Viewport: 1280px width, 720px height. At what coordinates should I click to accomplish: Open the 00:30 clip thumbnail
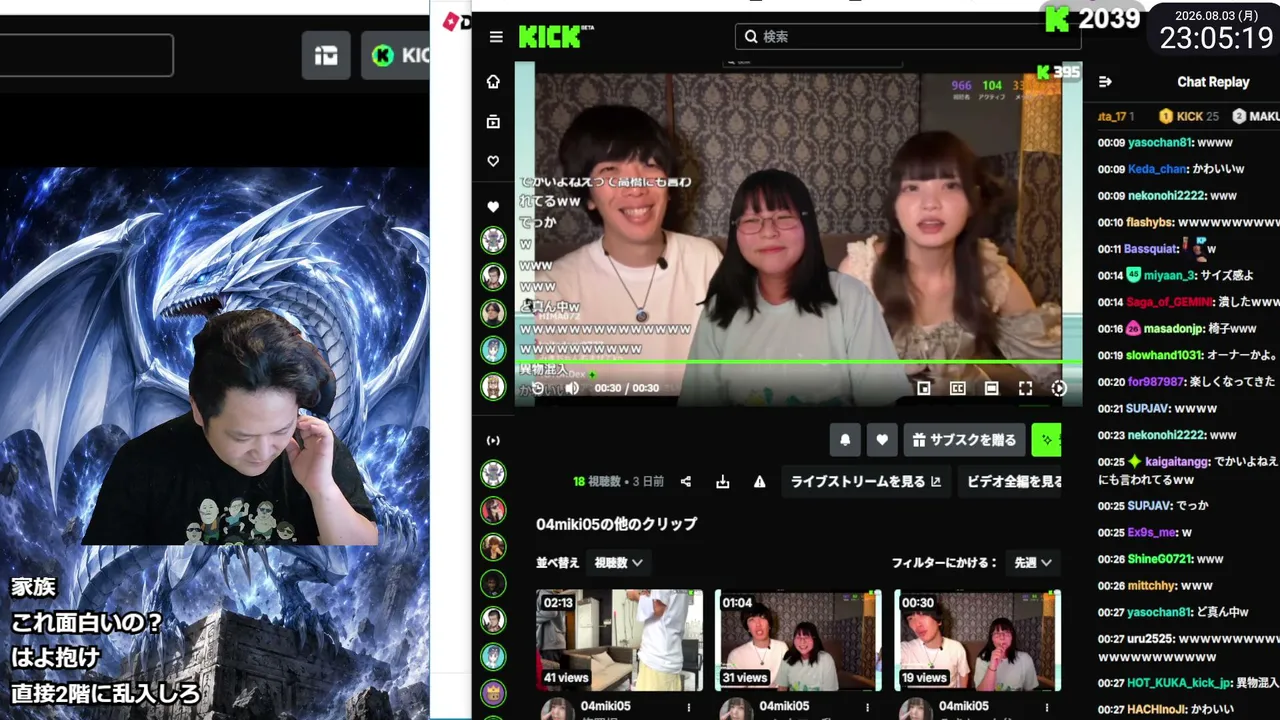click(977, 640)
